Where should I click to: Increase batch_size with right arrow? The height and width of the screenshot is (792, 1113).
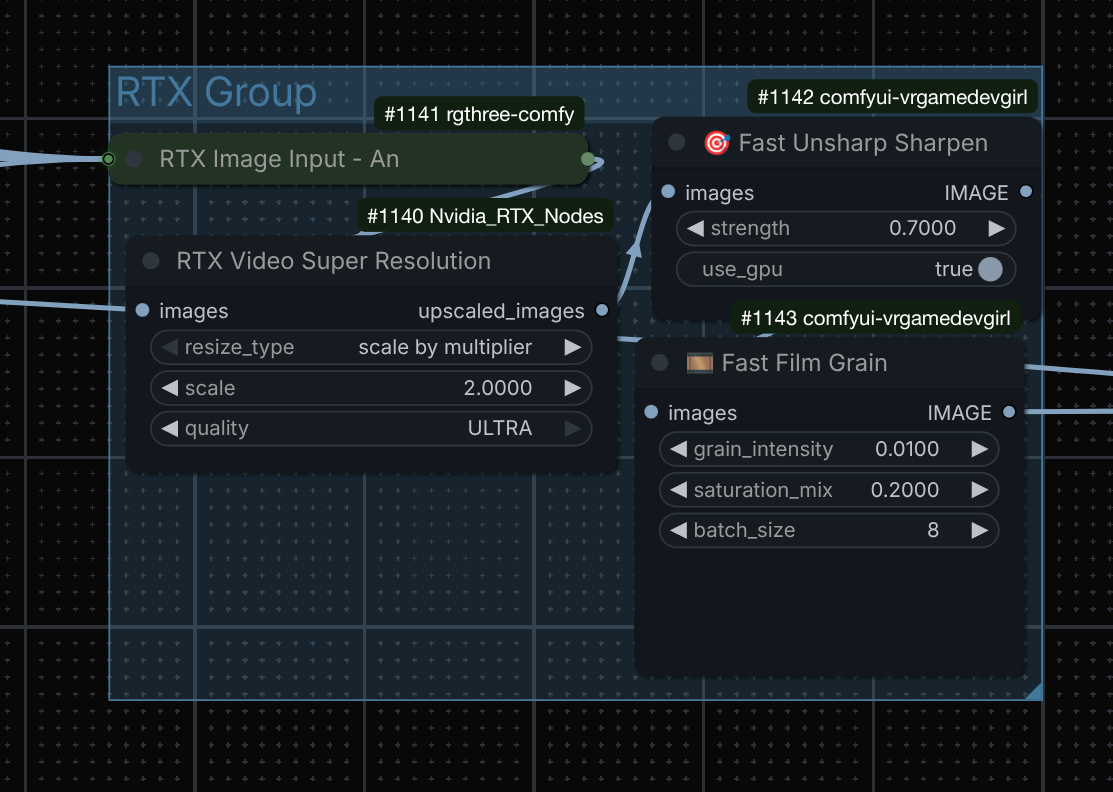pos(980,530)
